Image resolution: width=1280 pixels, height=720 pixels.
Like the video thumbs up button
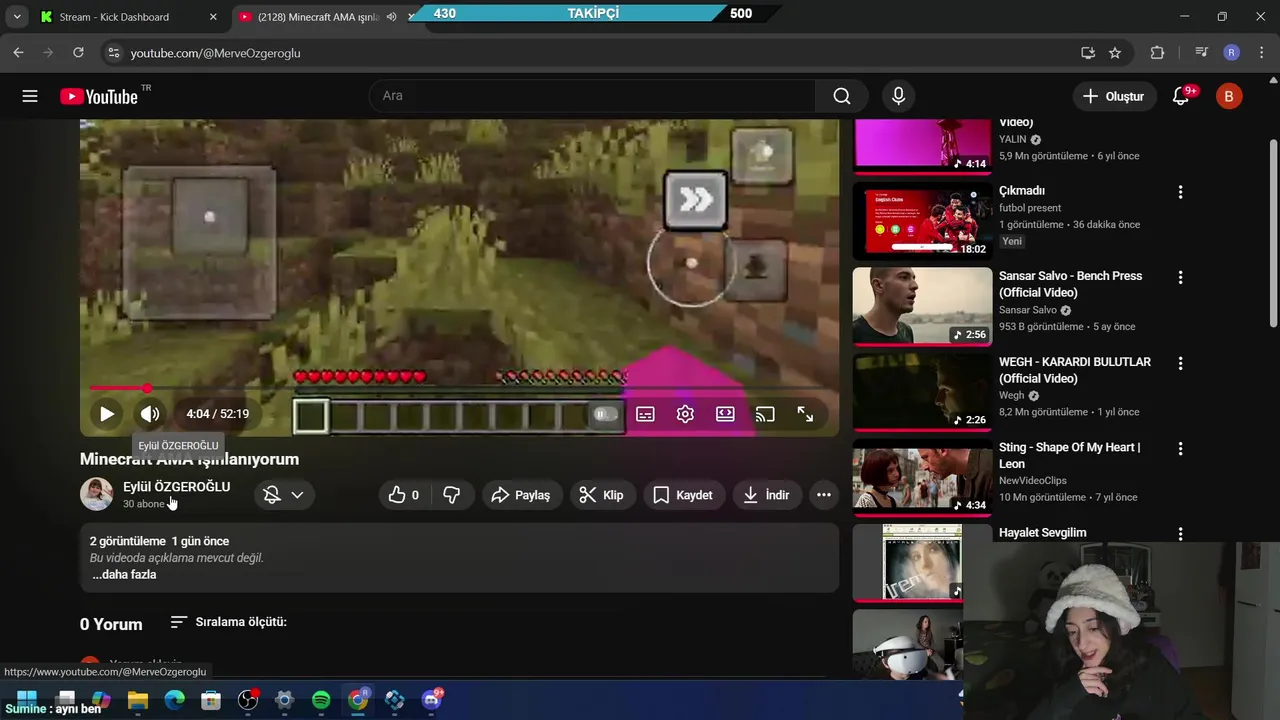[404, 495]
